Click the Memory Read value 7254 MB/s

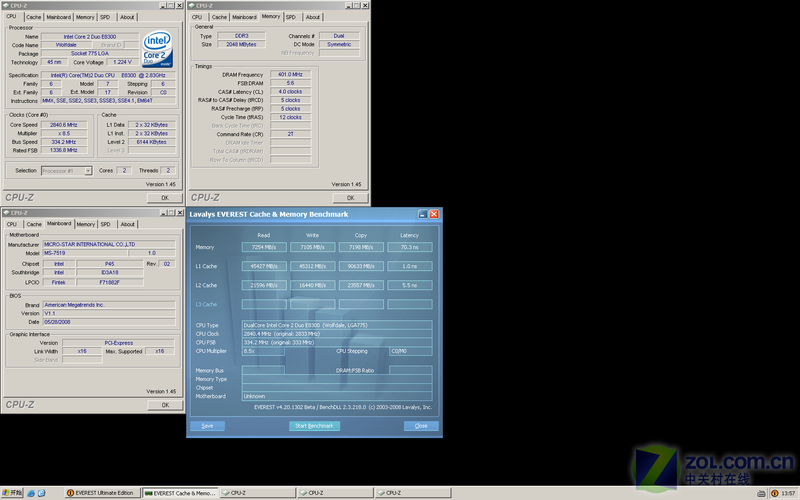coord(264,247)
